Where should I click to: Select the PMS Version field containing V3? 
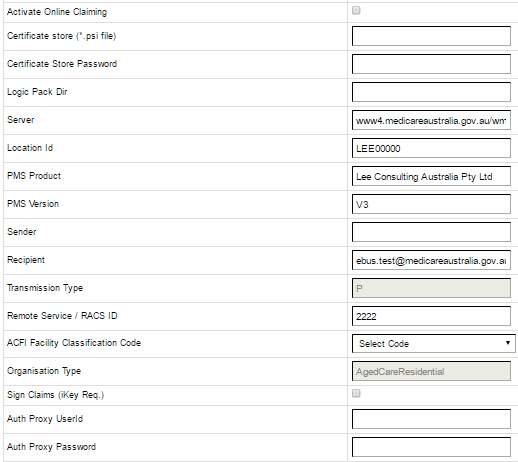(x=431, y=204)
